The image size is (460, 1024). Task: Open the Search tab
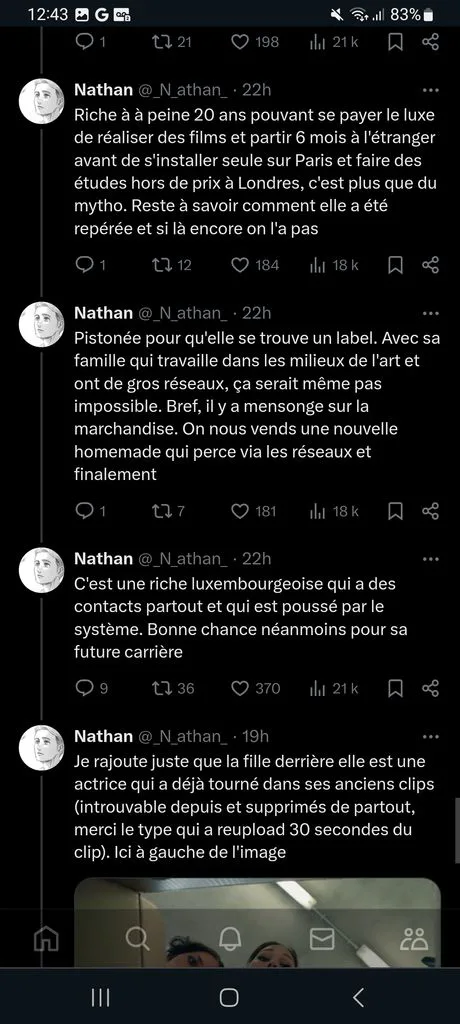click(137, 938)
